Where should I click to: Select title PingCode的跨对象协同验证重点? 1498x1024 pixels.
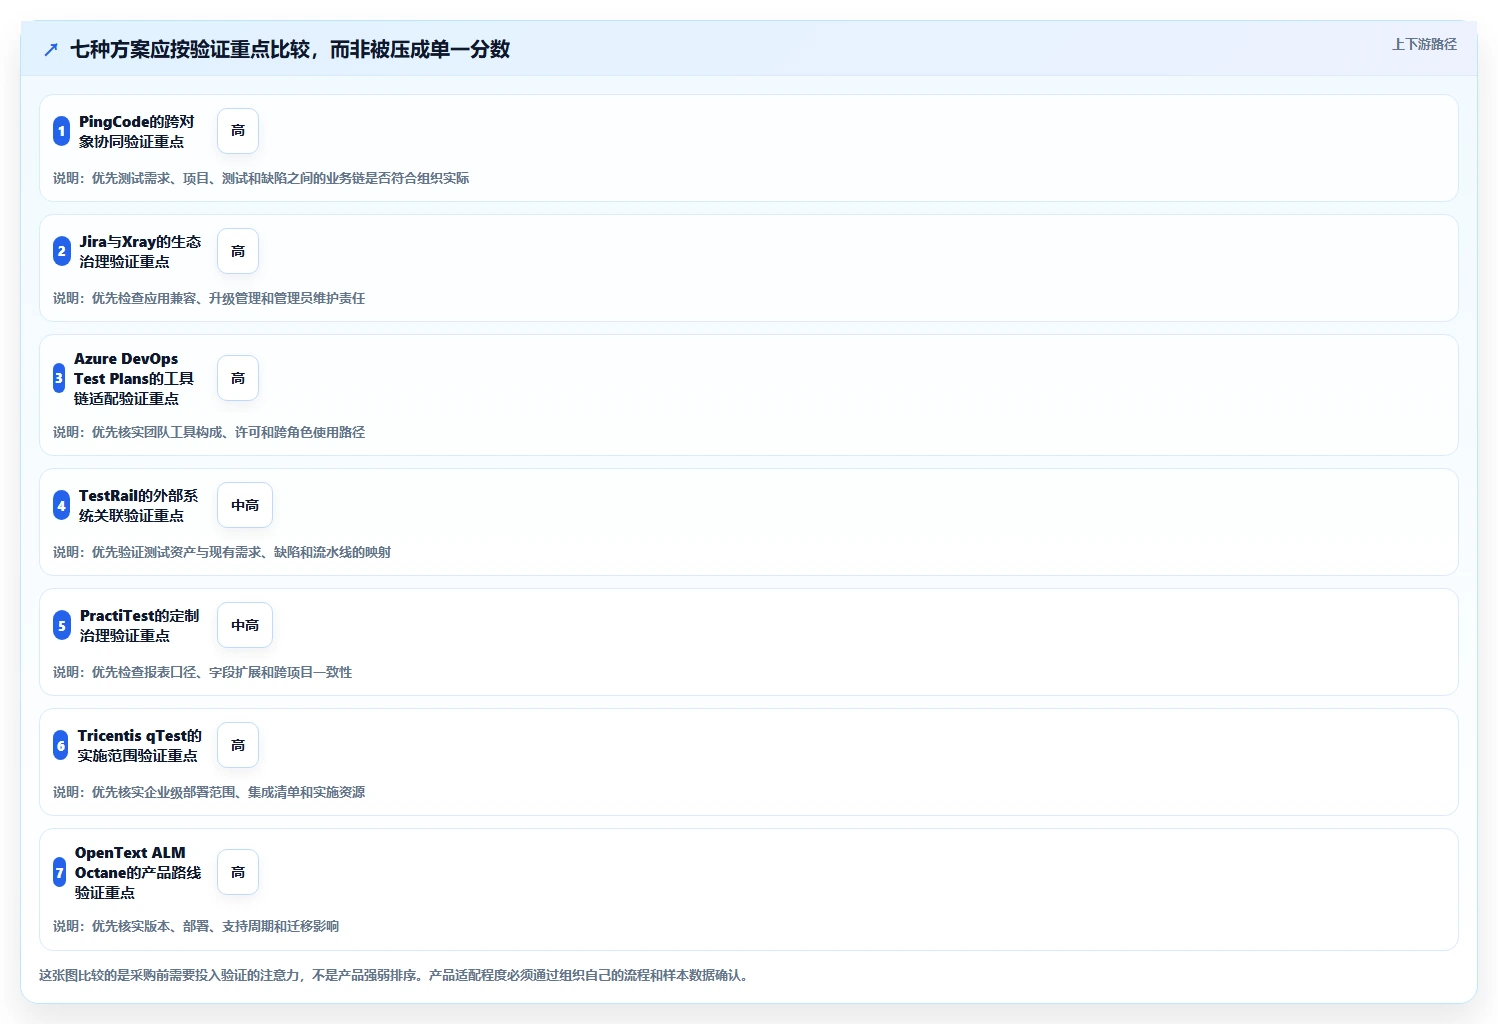pos(137,131)
